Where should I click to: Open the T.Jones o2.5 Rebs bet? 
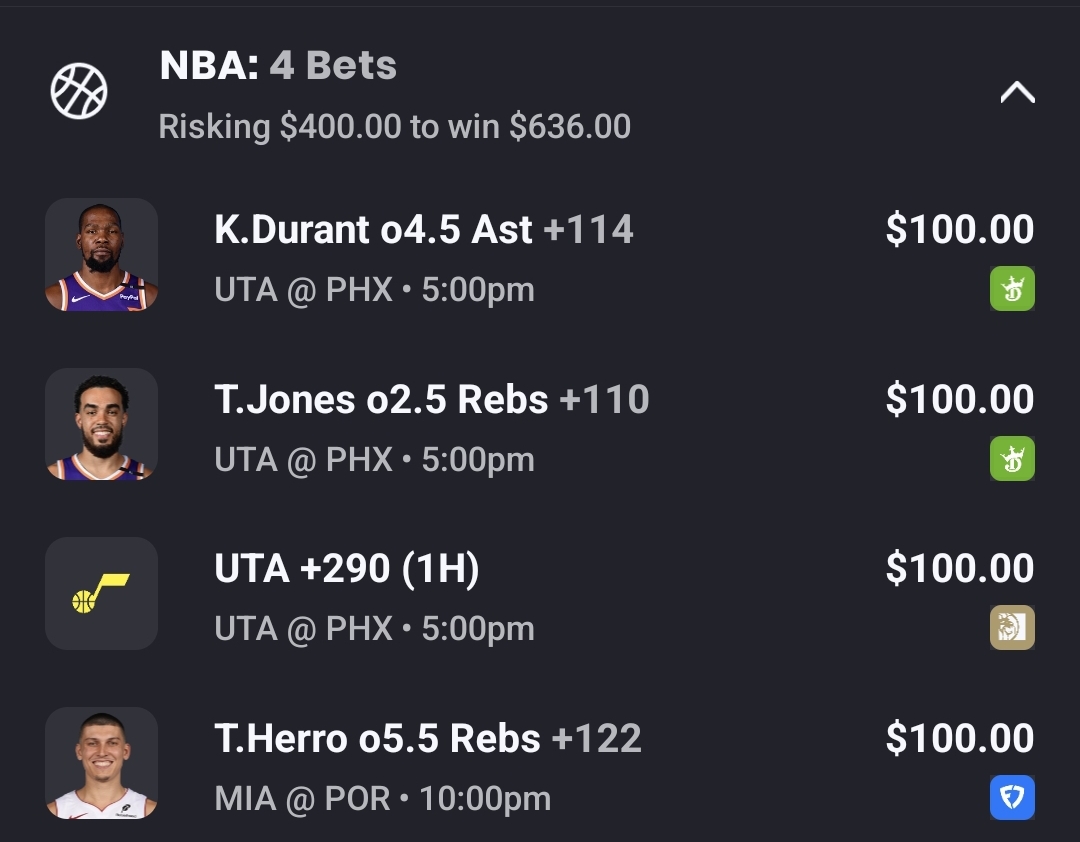click(x=431, y=400)
